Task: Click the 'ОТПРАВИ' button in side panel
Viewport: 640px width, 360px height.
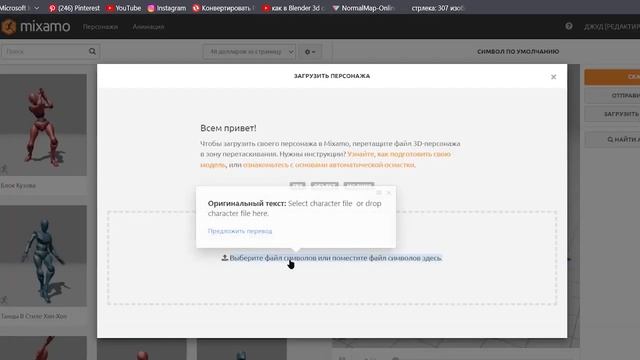Action: point(612,96)
